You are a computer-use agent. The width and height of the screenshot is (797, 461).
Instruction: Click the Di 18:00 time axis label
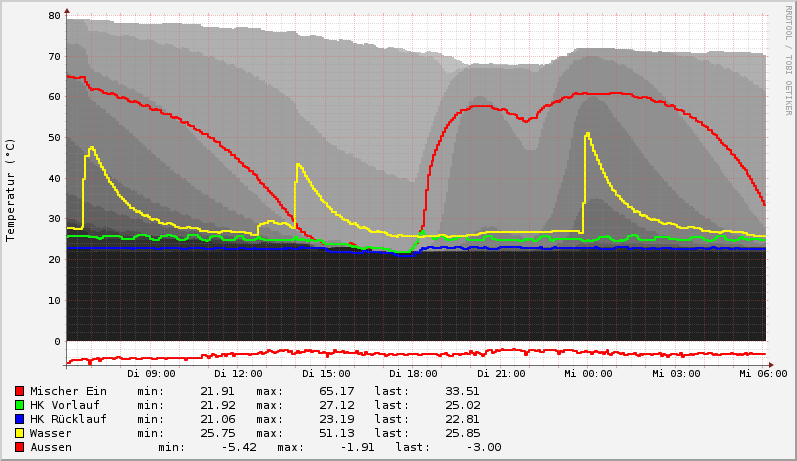tap(413, 373)
